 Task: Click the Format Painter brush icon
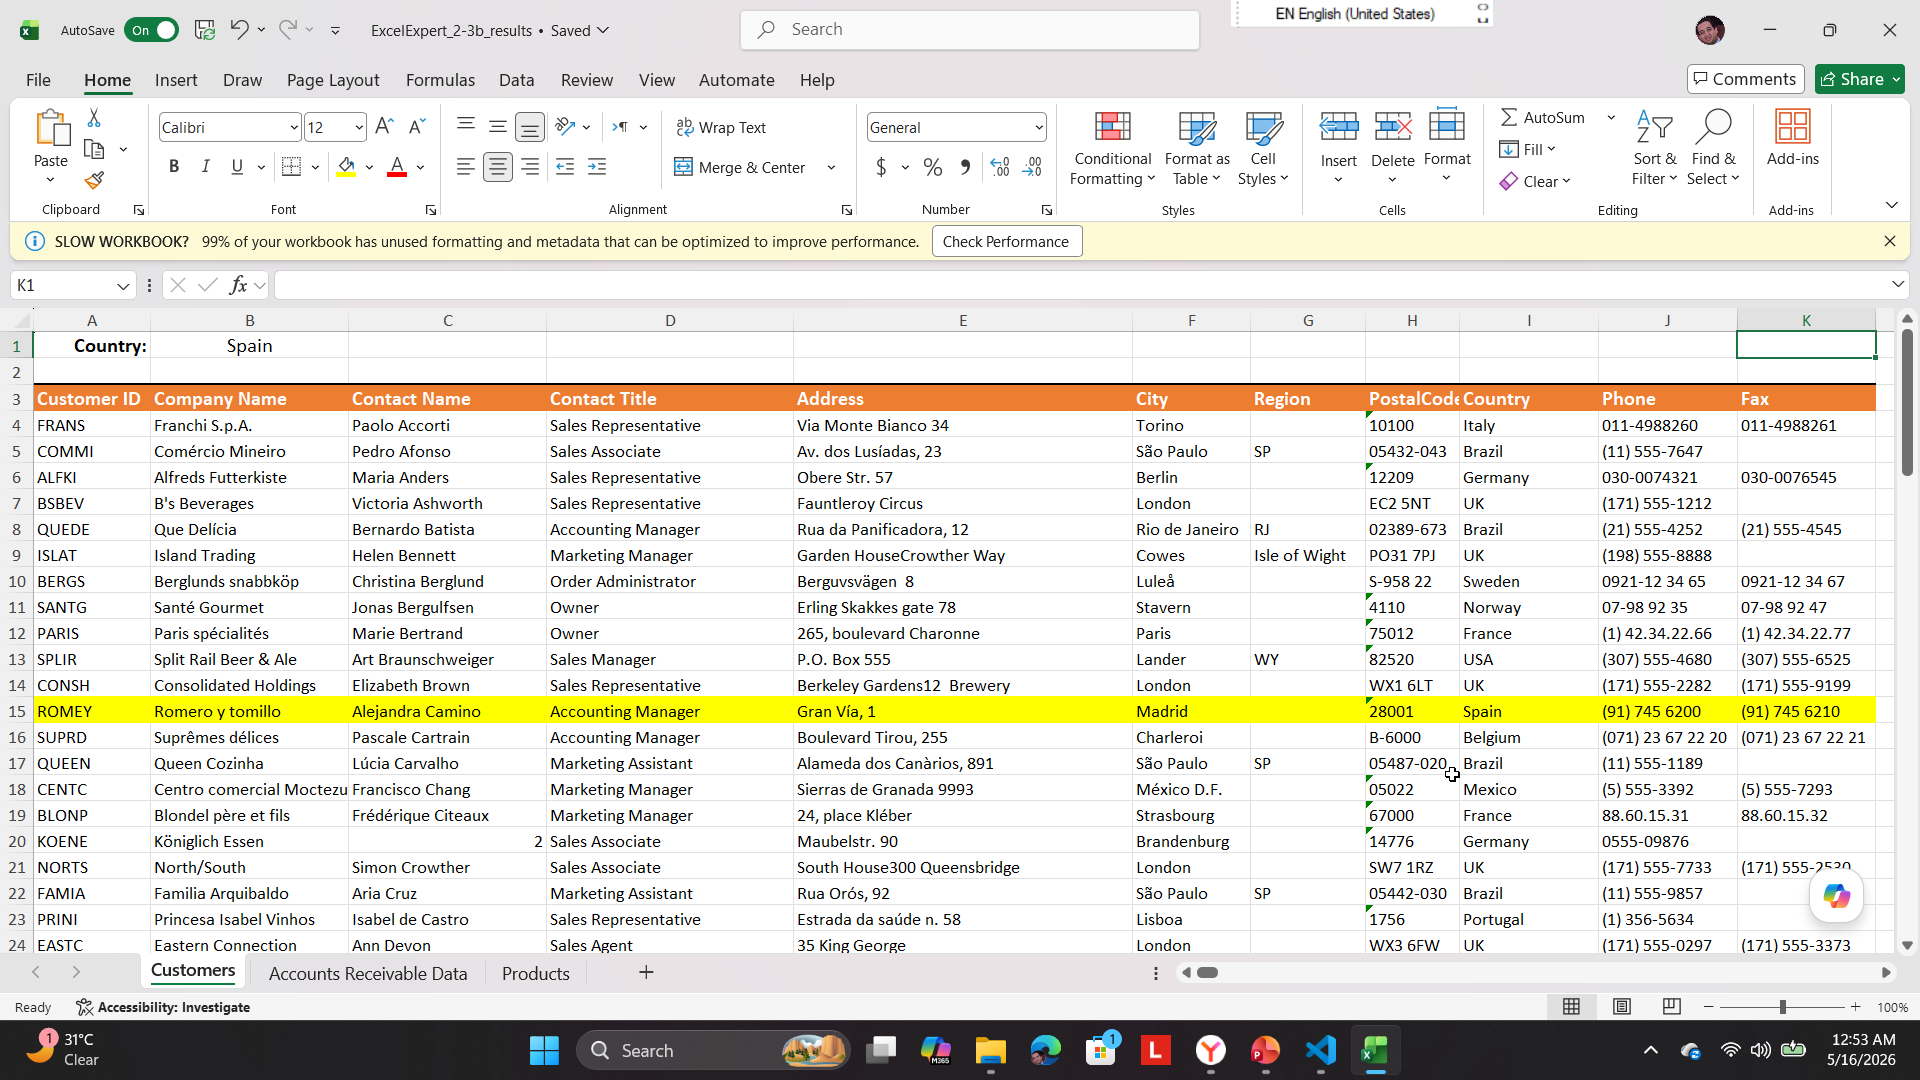coord(94,181)
